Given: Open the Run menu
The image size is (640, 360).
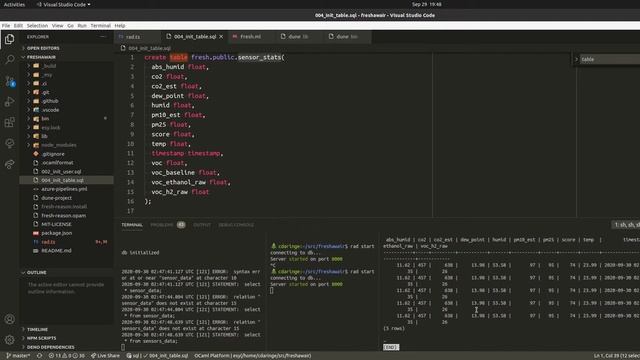Looking at the screenshot, I should (x=82, y=25).
